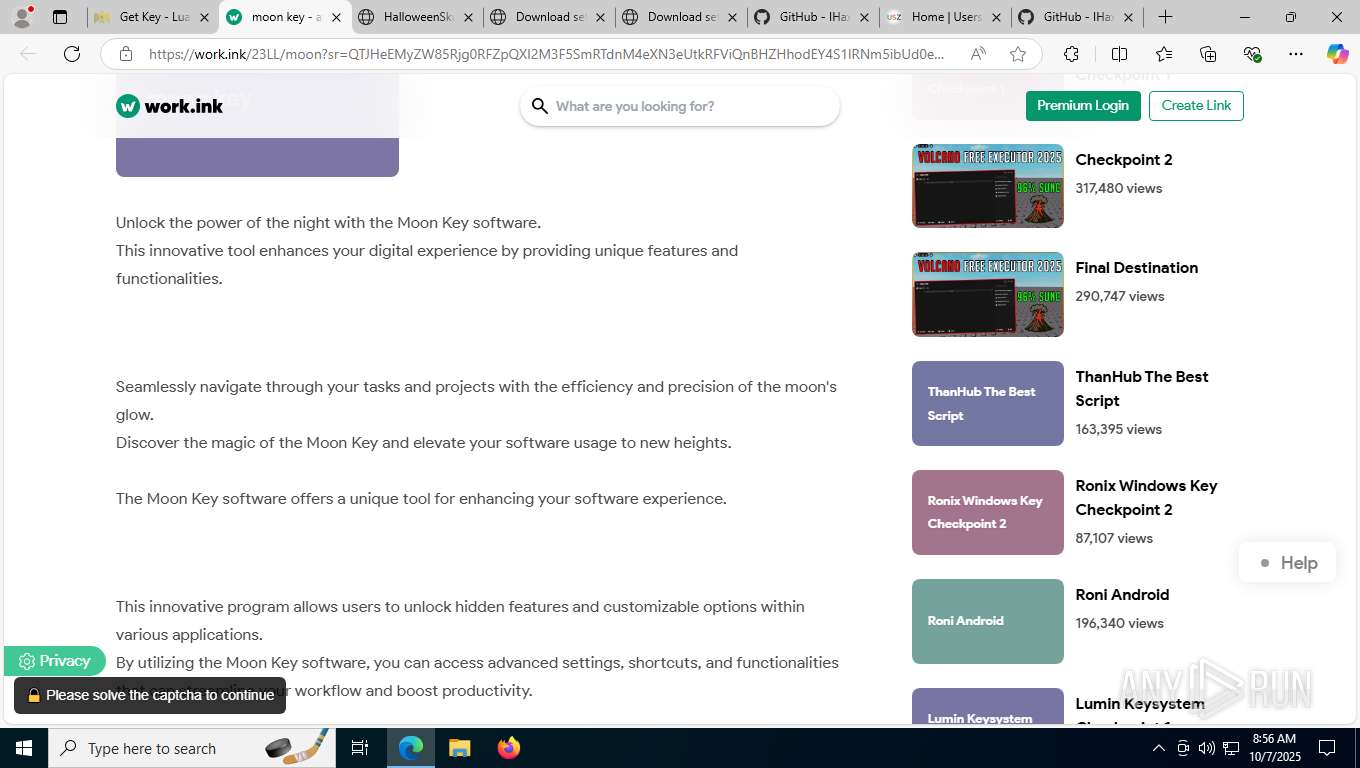Close the Get Key - Lua tab

204,17
